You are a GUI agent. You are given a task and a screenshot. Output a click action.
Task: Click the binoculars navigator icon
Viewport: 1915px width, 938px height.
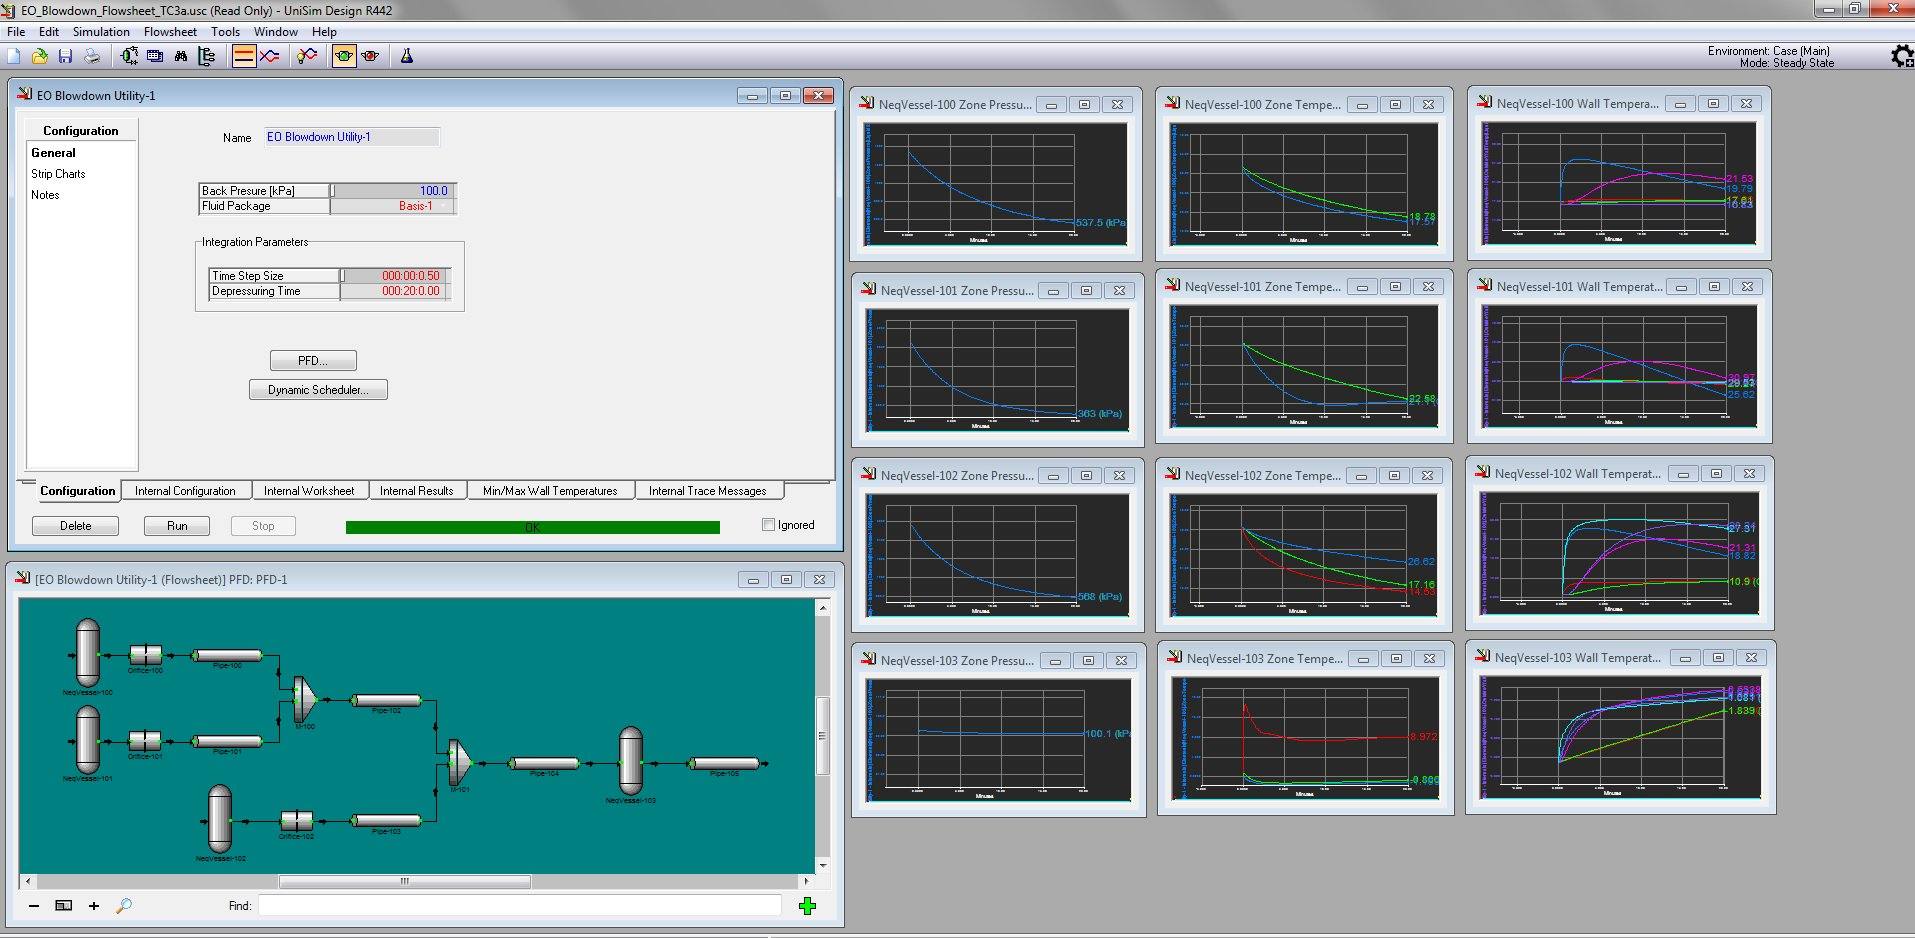pos(181,56)
